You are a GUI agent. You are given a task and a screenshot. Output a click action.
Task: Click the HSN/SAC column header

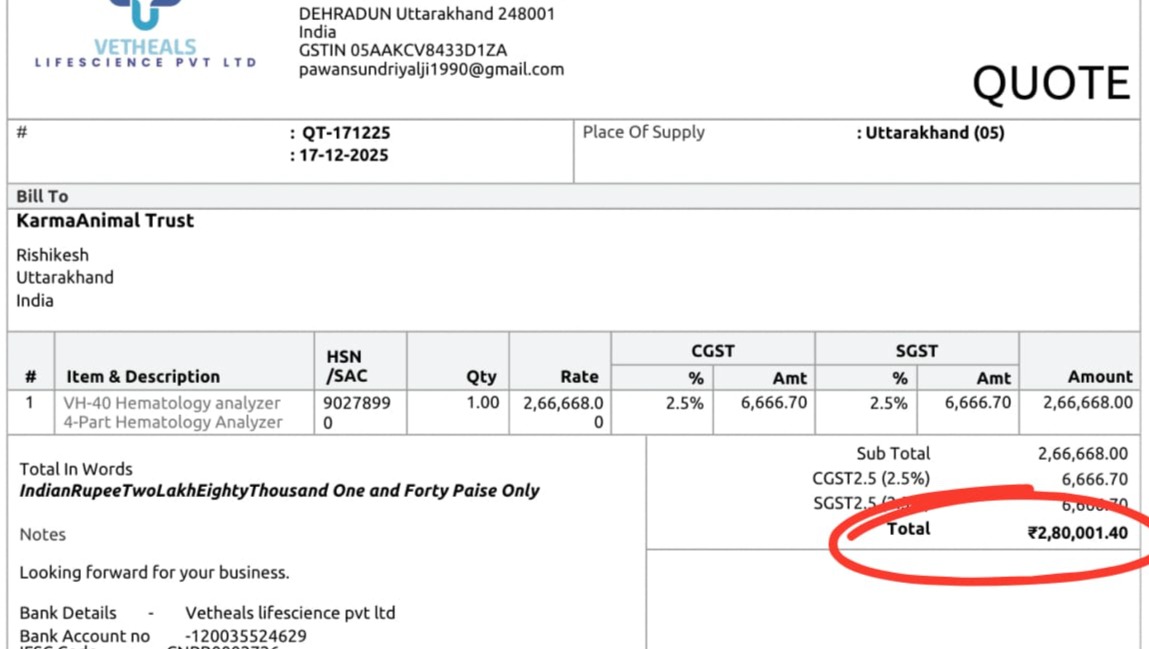[x=345, y=366]
